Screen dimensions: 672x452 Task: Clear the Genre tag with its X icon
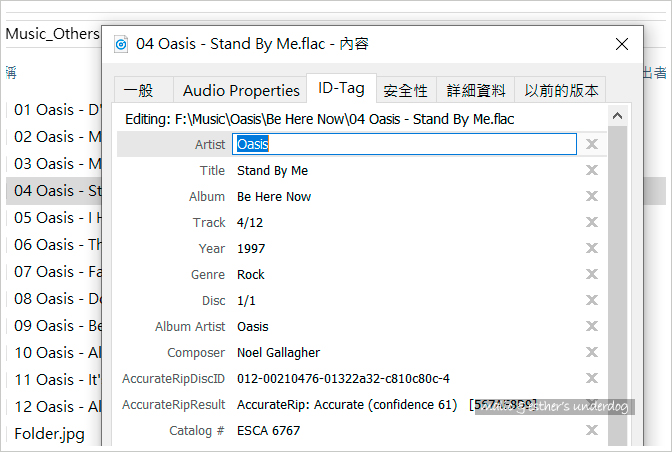[592, 274]
